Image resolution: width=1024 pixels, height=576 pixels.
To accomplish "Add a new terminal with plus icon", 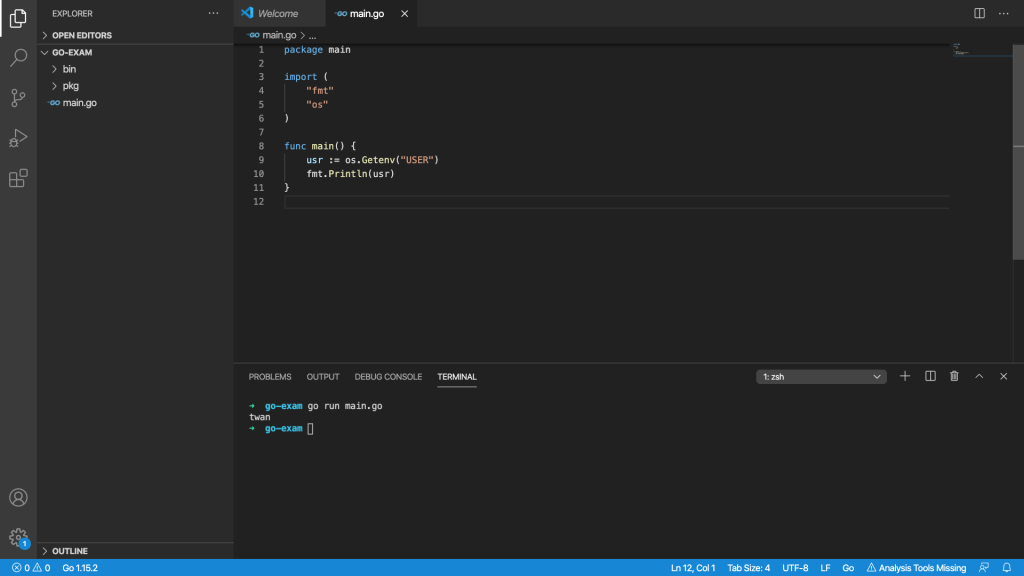I will click(x=905, y=376).
